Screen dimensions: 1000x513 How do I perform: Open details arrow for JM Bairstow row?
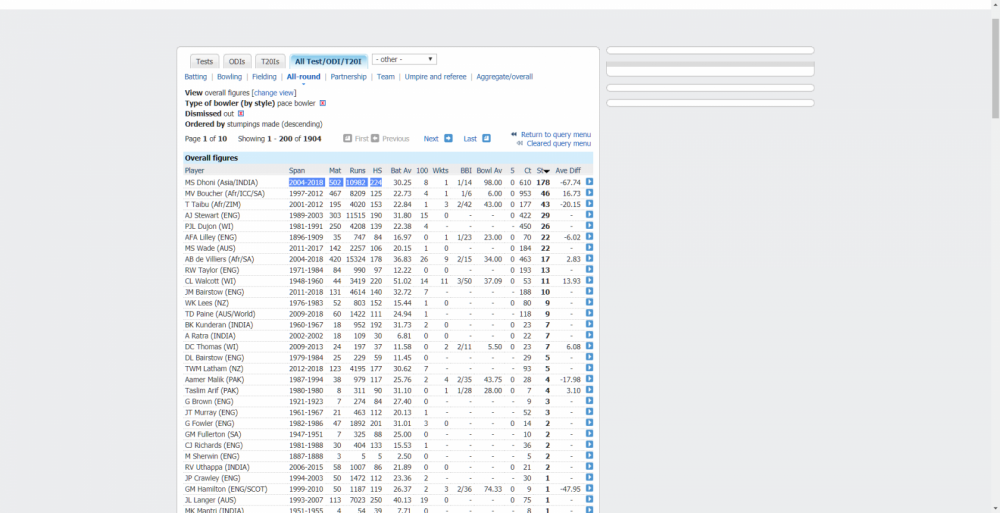pyautogui.click(x=589, y=291)
